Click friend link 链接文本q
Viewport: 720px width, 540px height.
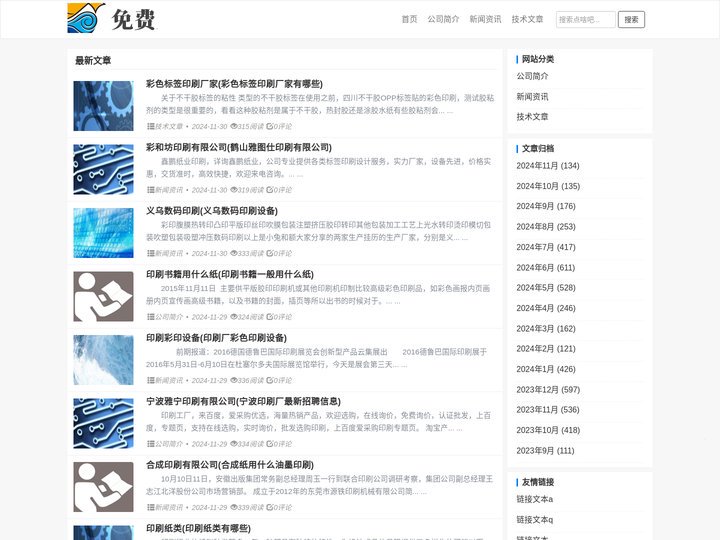(x=534, y=520)
